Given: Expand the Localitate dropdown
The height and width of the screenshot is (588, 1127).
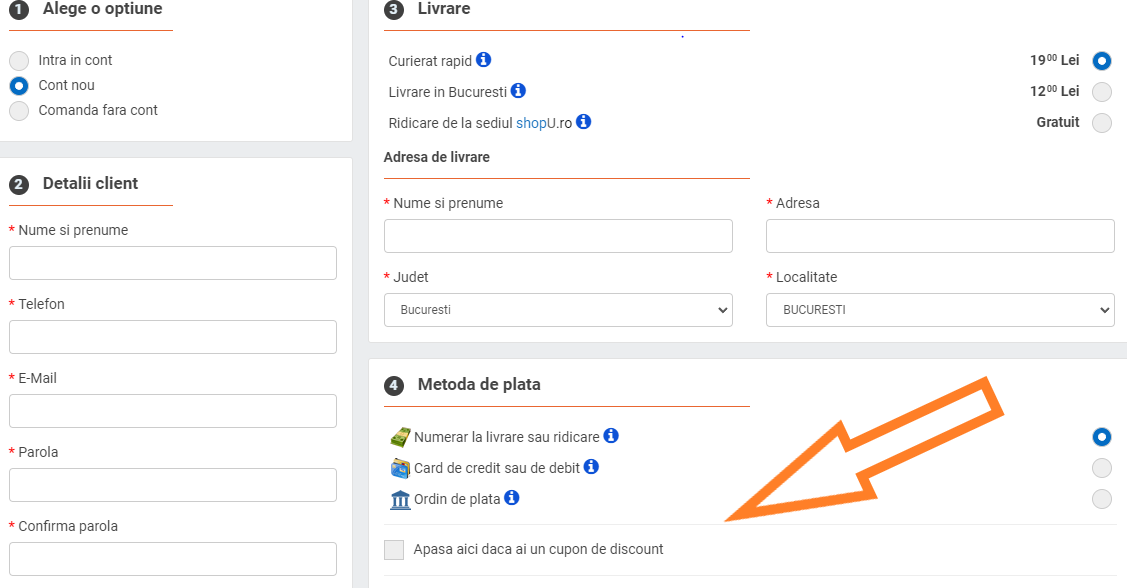Looking at the screenshot, I should 940,310.
